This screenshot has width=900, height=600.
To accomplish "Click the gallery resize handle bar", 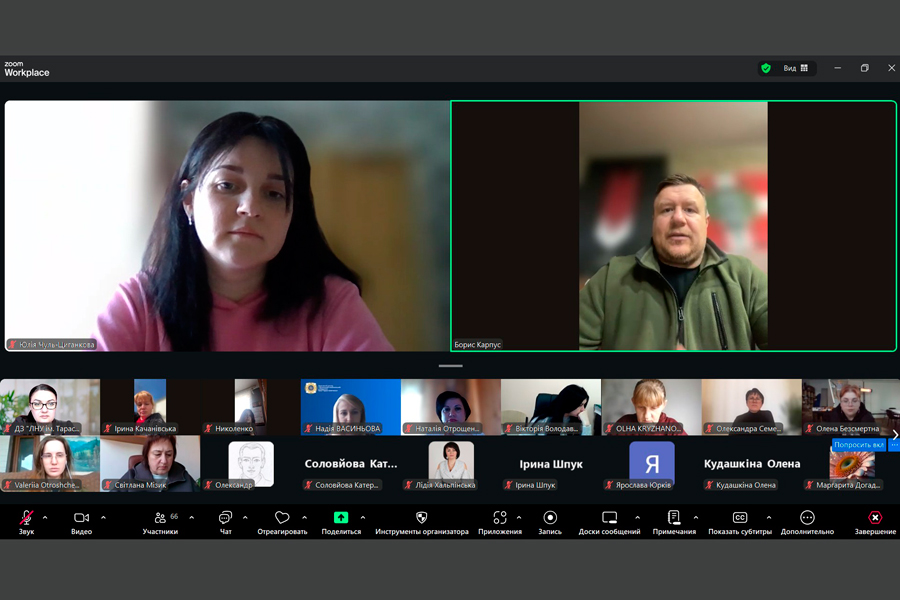I will pyautogui.click(x=451, y=366).
